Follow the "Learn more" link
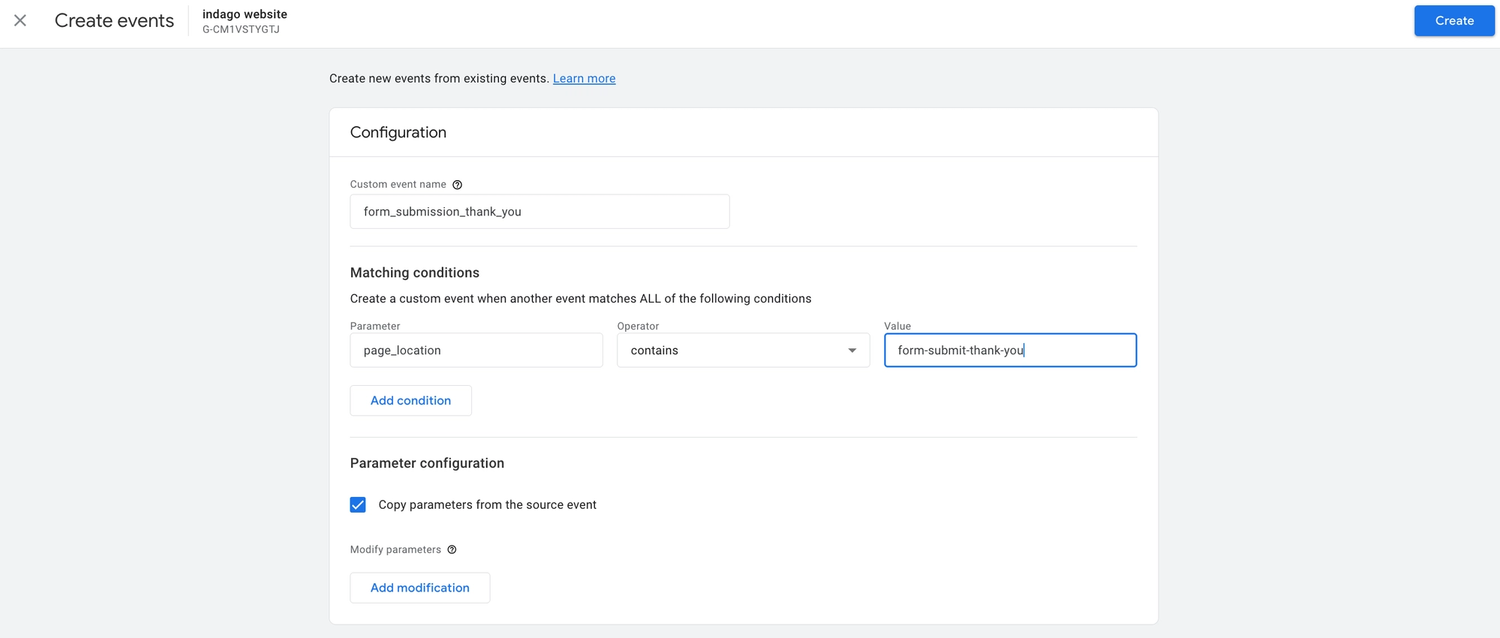The image size is (1500, 638). pos(584,78)
